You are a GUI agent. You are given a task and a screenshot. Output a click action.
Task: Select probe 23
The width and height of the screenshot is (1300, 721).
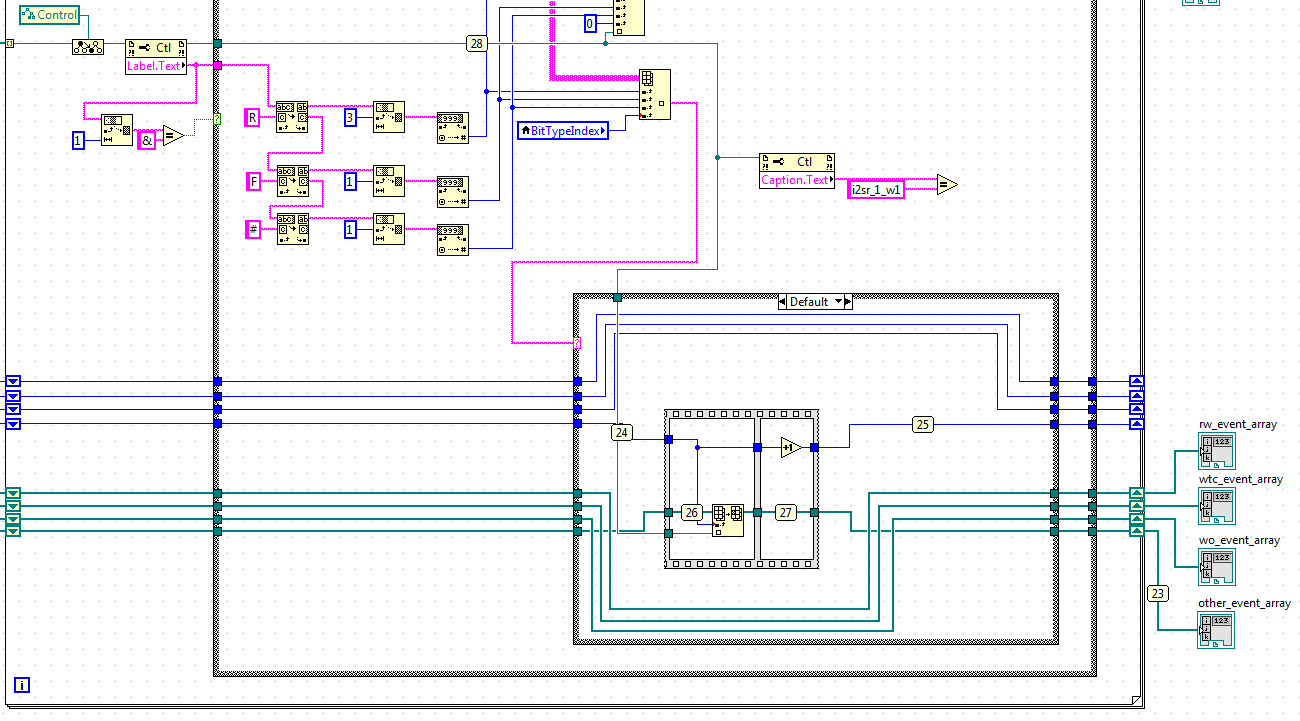pyautogui.click(x=1158, y=593)
